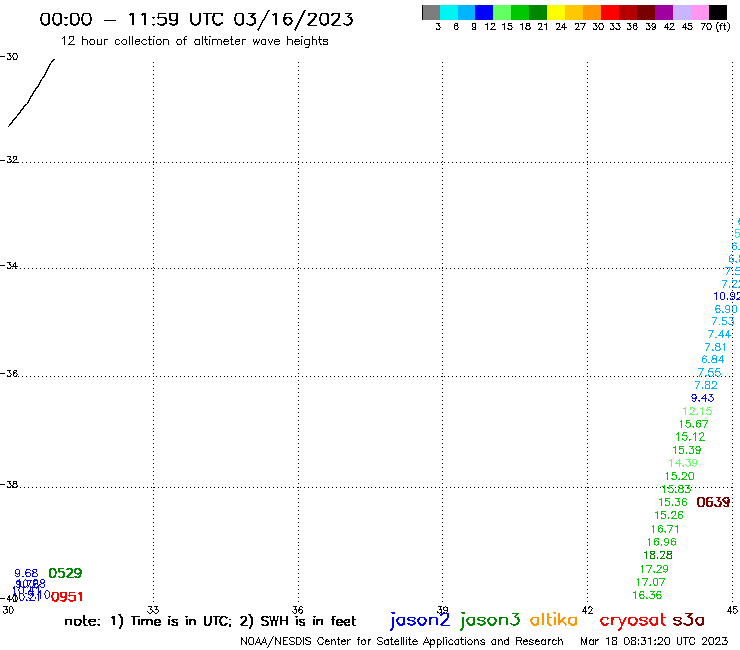Click the wave height value 17.07
The width and height of the screenshot is (740, 650).
(650, 582)
